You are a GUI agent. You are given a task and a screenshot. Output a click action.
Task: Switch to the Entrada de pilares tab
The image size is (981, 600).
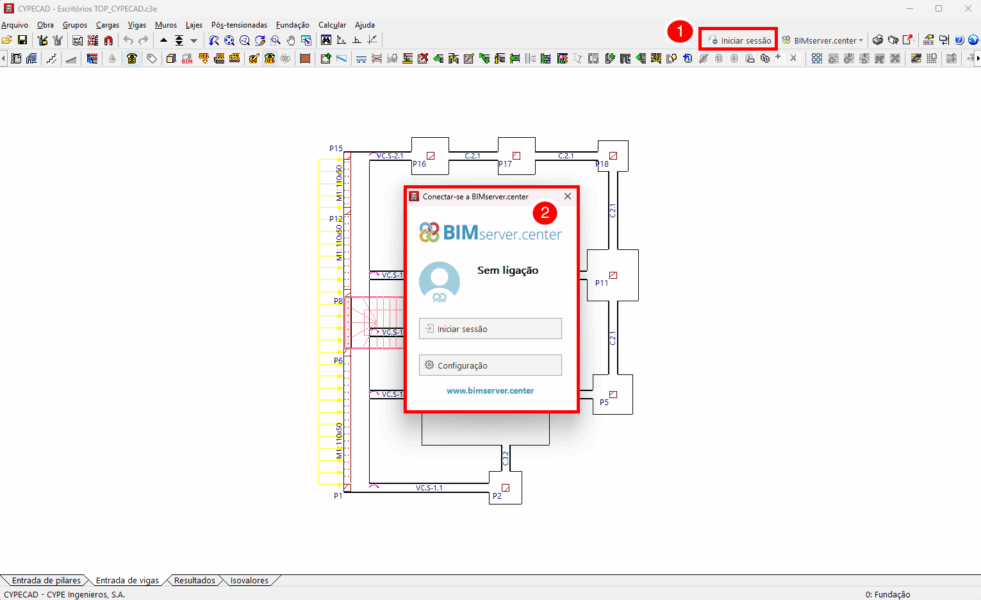click(46, 580)
